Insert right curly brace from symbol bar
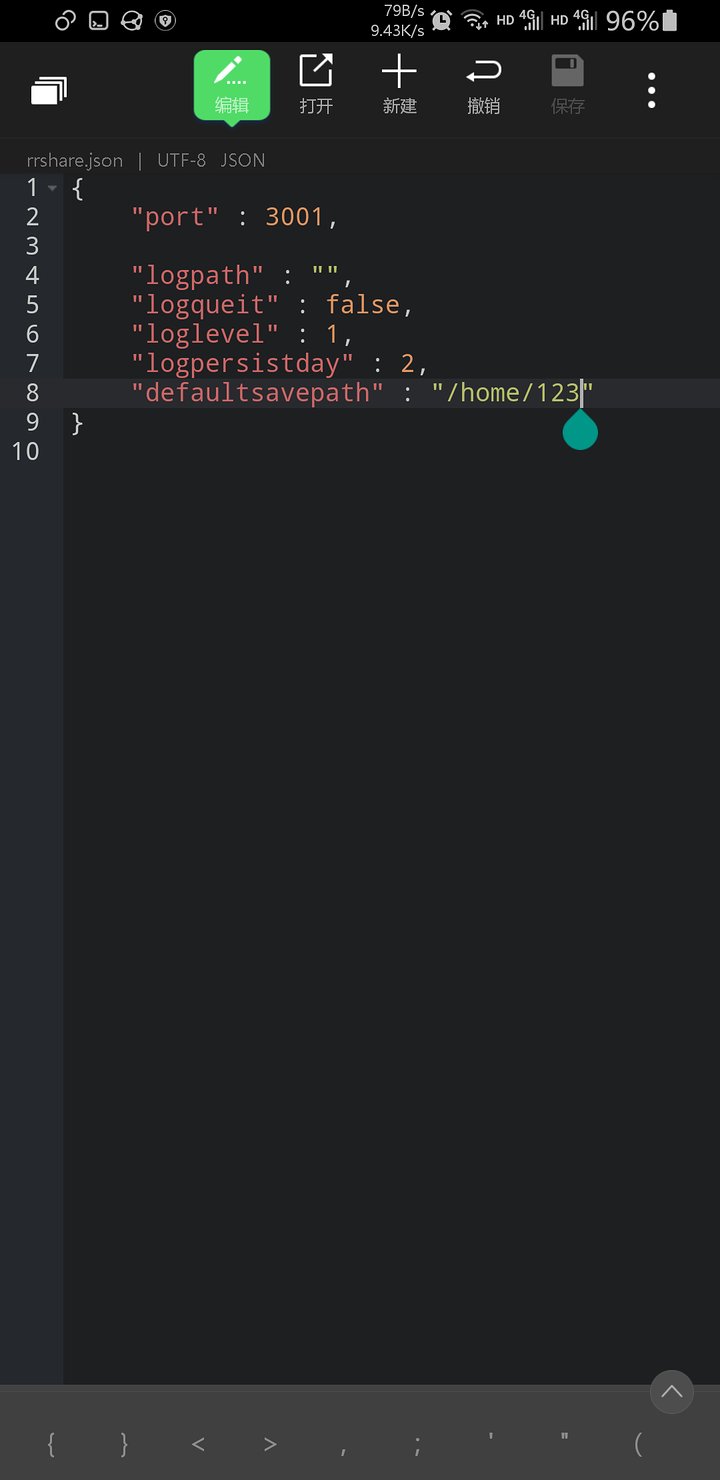Screen dimensions: 720x1480 (124, 1443)
